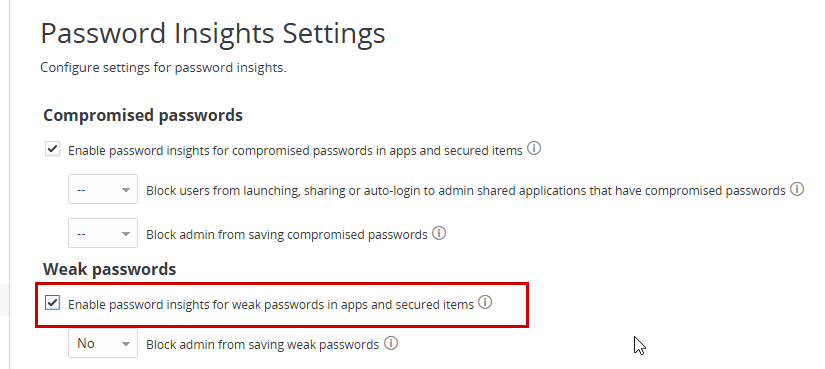View info icon for saving weak passwords
Viewport: 825px width, 369px height.
click(390, 343)
